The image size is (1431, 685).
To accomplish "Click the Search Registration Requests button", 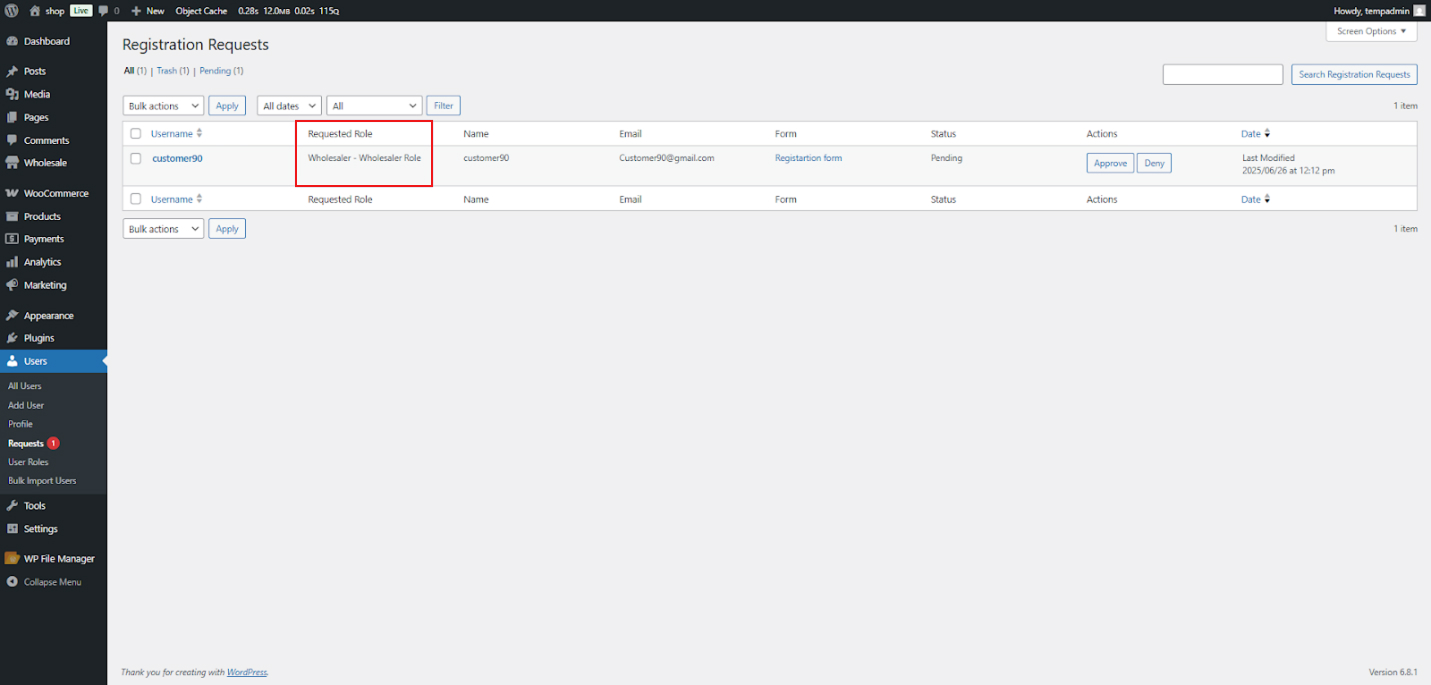I will pyautogui.click(x=1354, y=74).
